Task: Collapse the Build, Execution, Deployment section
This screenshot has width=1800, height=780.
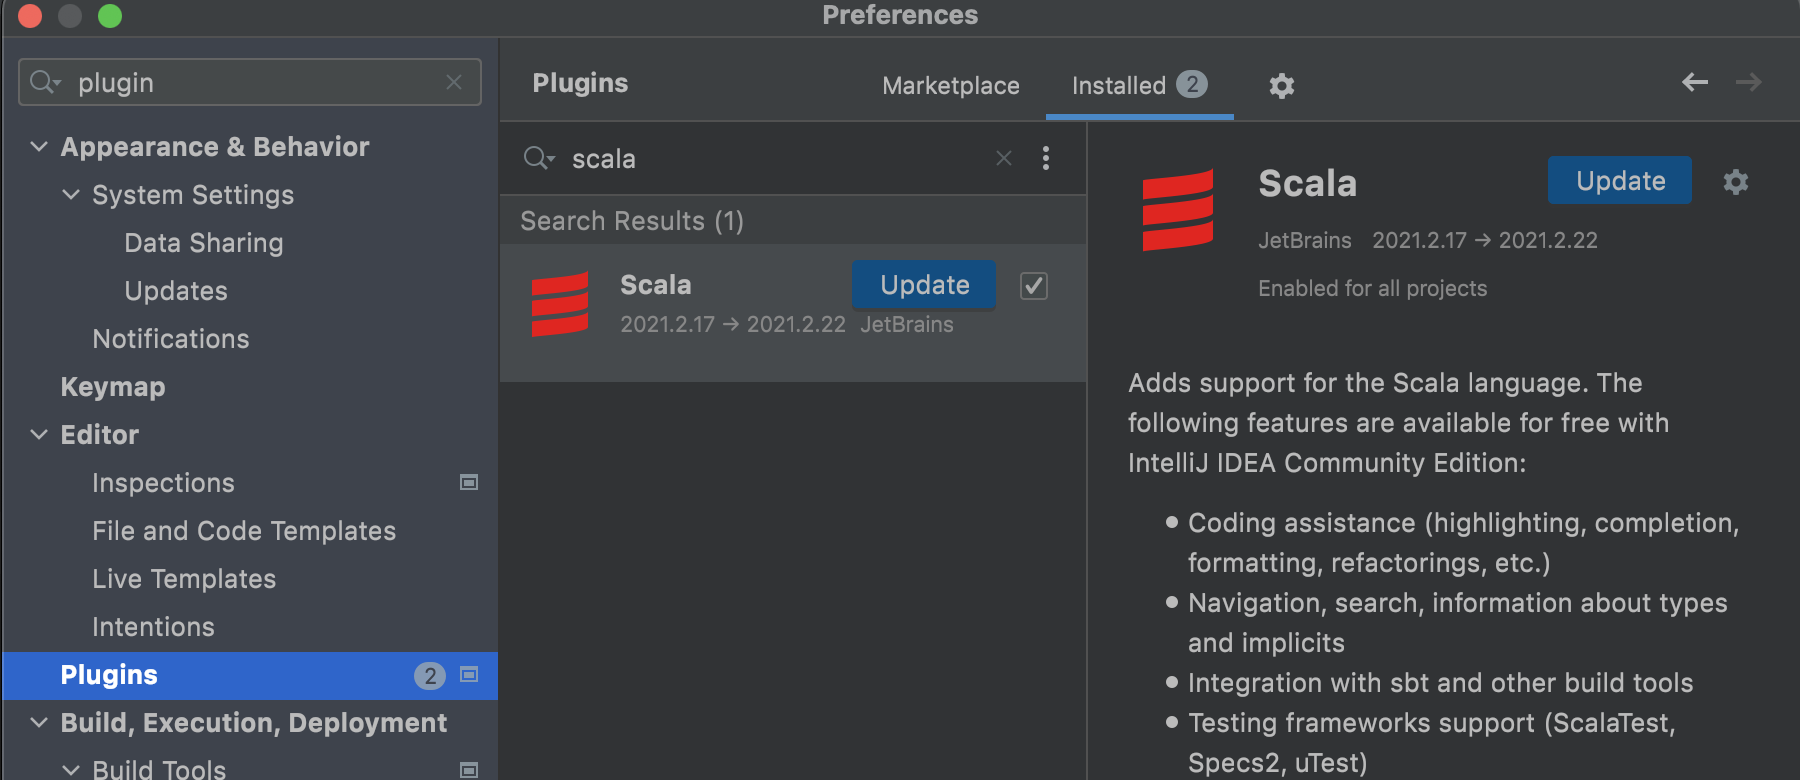Action: point(39,723)
